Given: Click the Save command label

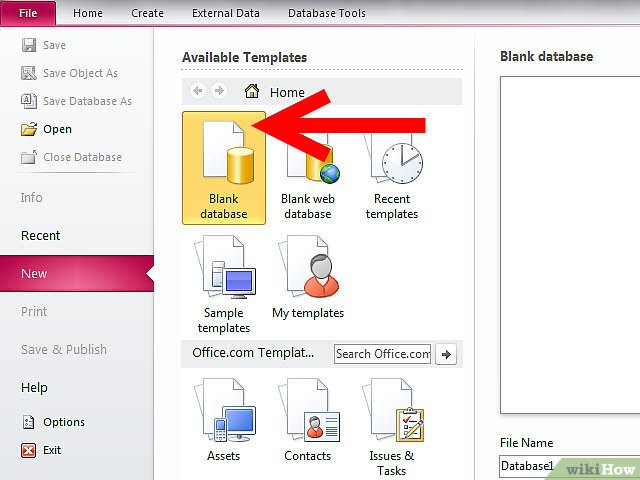Looking at the screenshot, I should click(54, 45).
